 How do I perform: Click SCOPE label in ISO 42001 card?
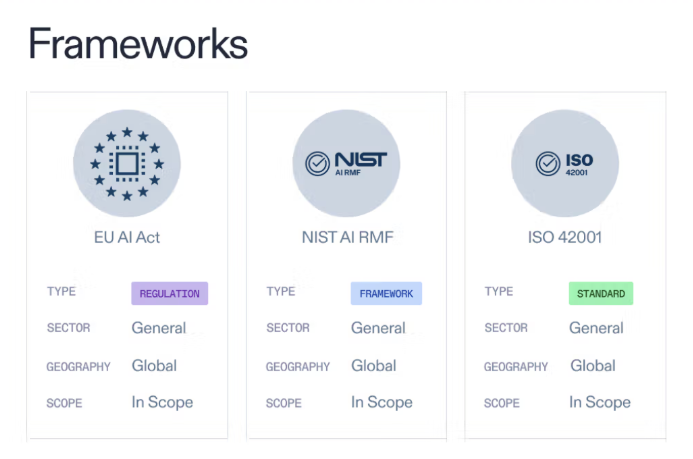502,403
